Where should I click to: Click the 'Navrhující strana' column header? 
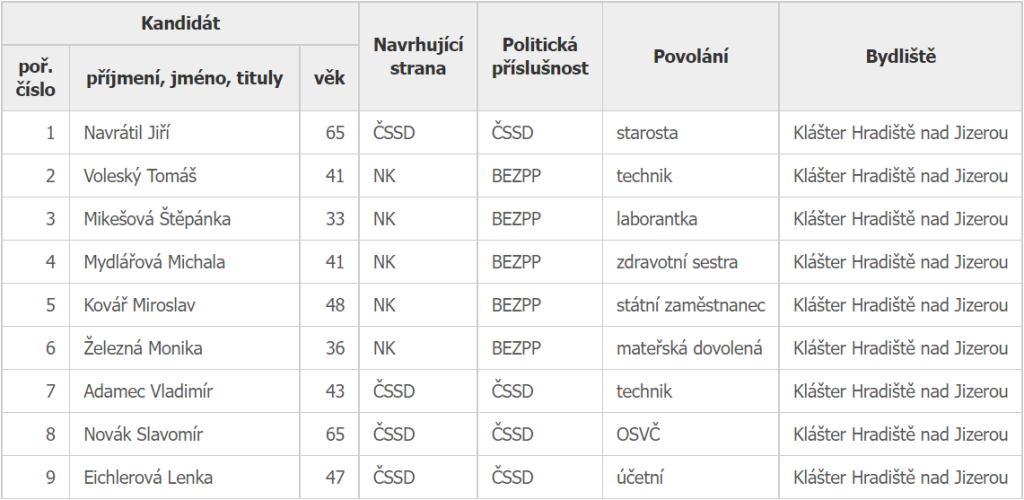pos(410,56)
